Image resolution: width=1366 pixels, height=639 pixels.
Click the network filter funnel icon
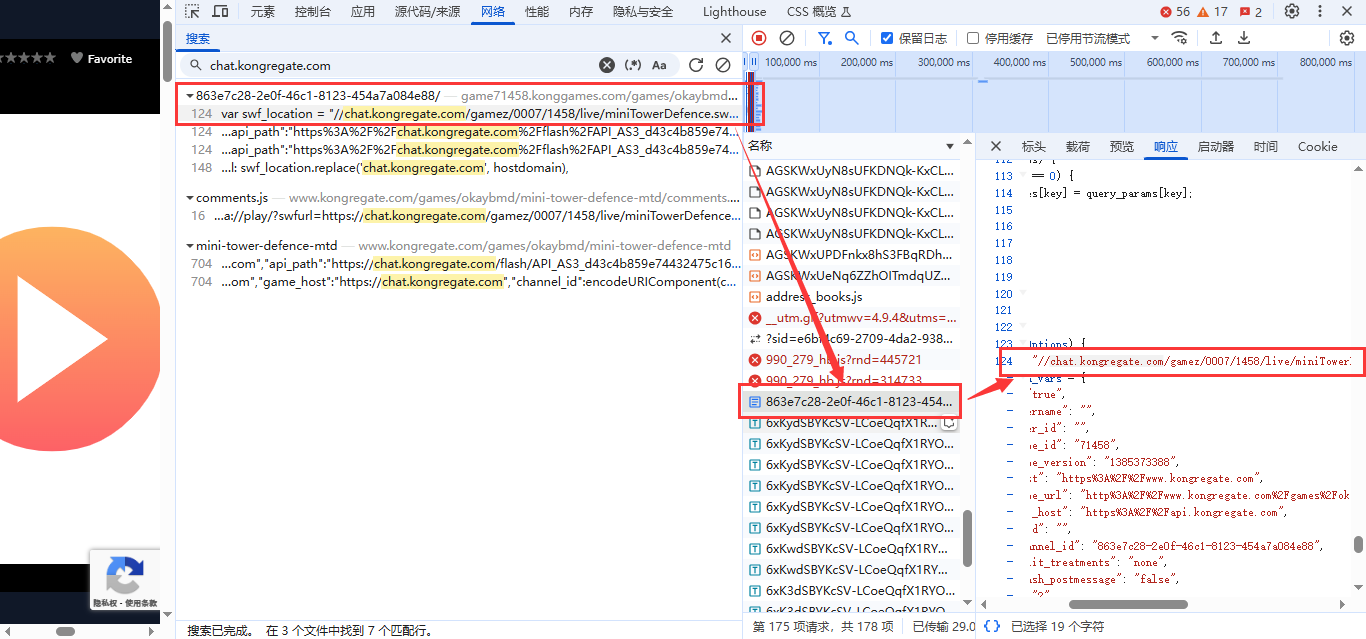[824, 38]
